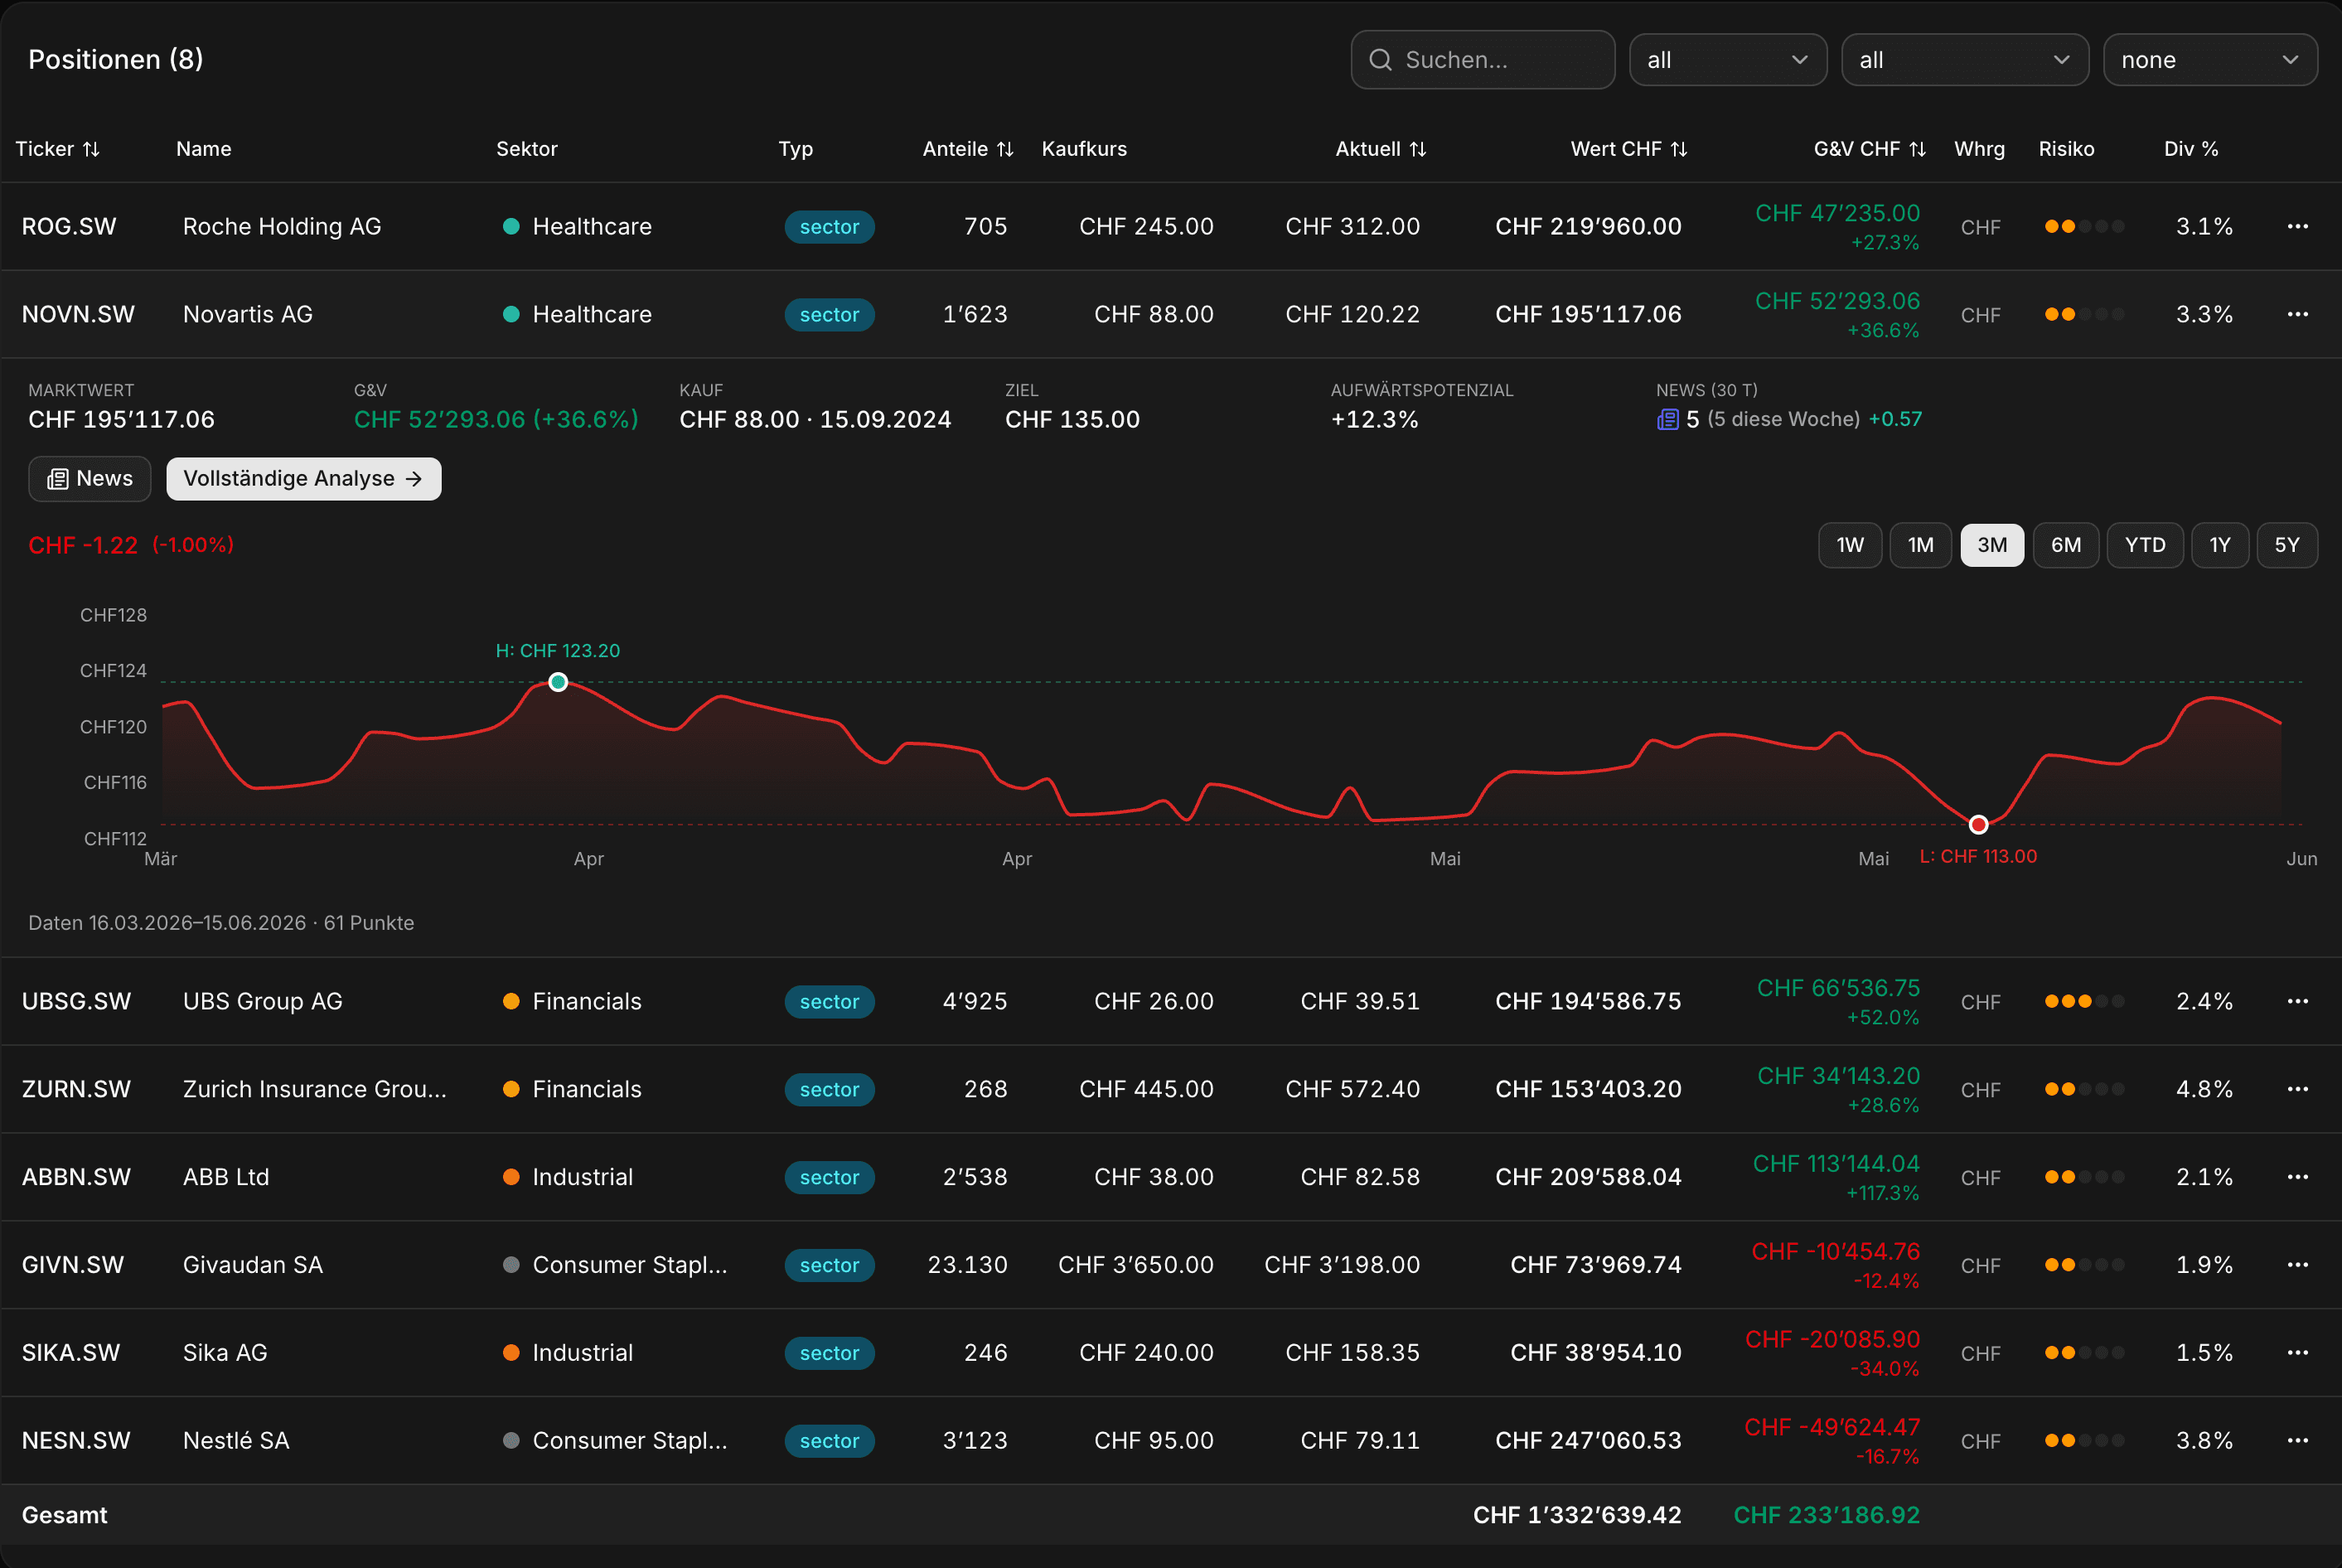This screenshot has width=2342, height=1568.
Task: Click the Industrial color dot in ABB row
Action: [x=511, y=1177]
